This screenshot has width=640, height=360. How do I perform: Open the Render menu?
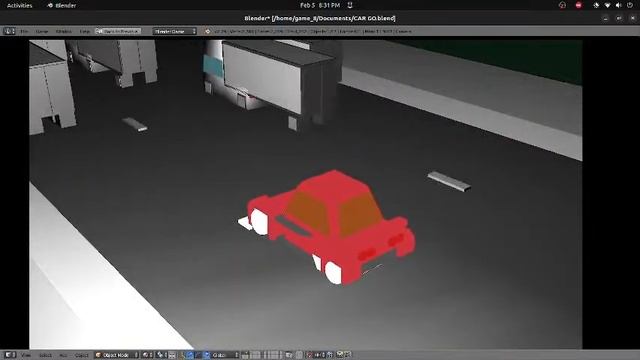(42, 31)
